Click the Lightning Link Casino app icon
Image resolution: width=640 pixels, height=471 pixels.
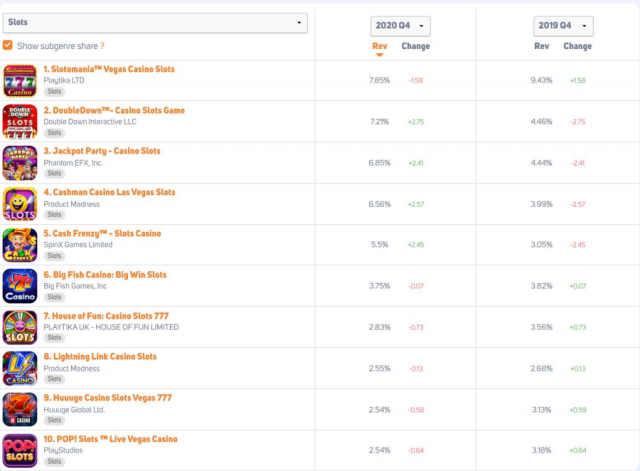(20, 369)
